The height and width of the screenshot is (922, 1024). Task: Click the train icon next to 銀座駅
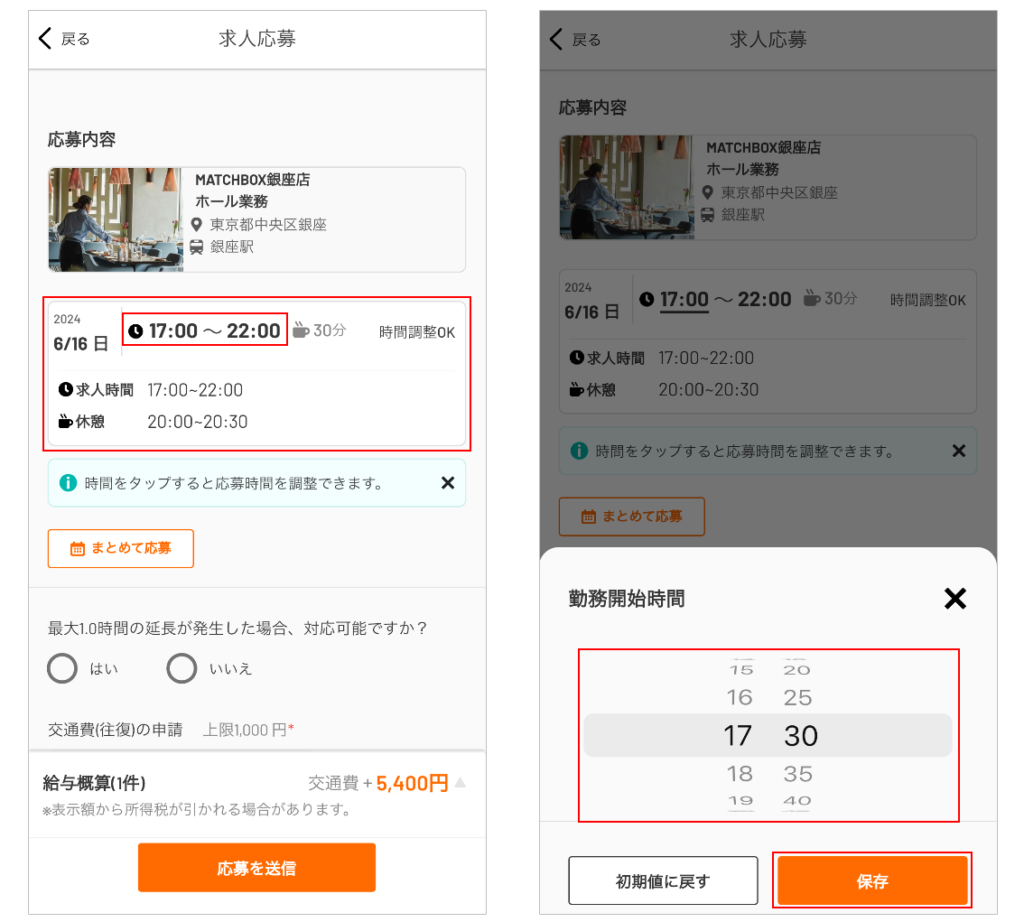(x=196, y=247)
